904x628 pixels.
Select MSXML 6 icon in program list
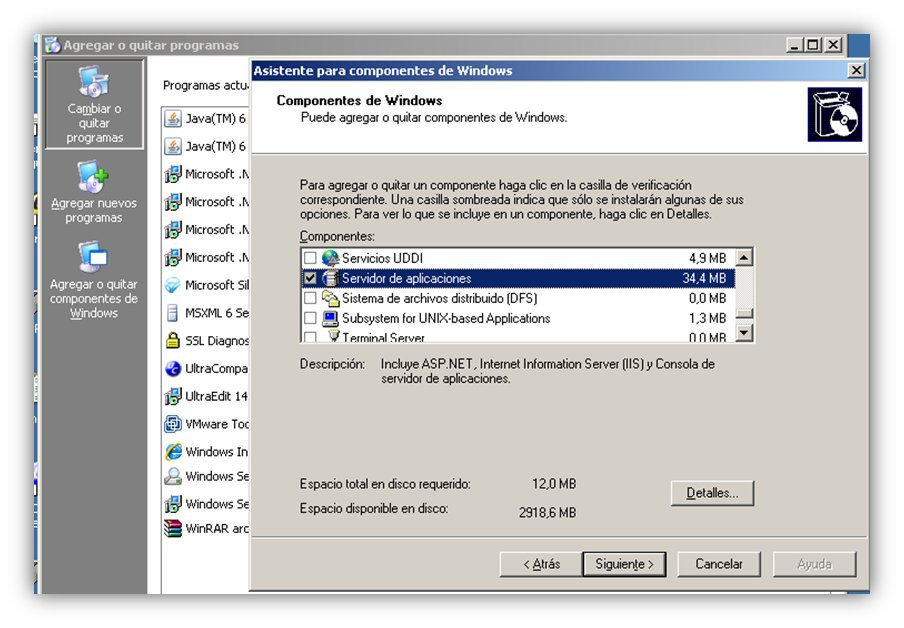[x=172, y=313]
